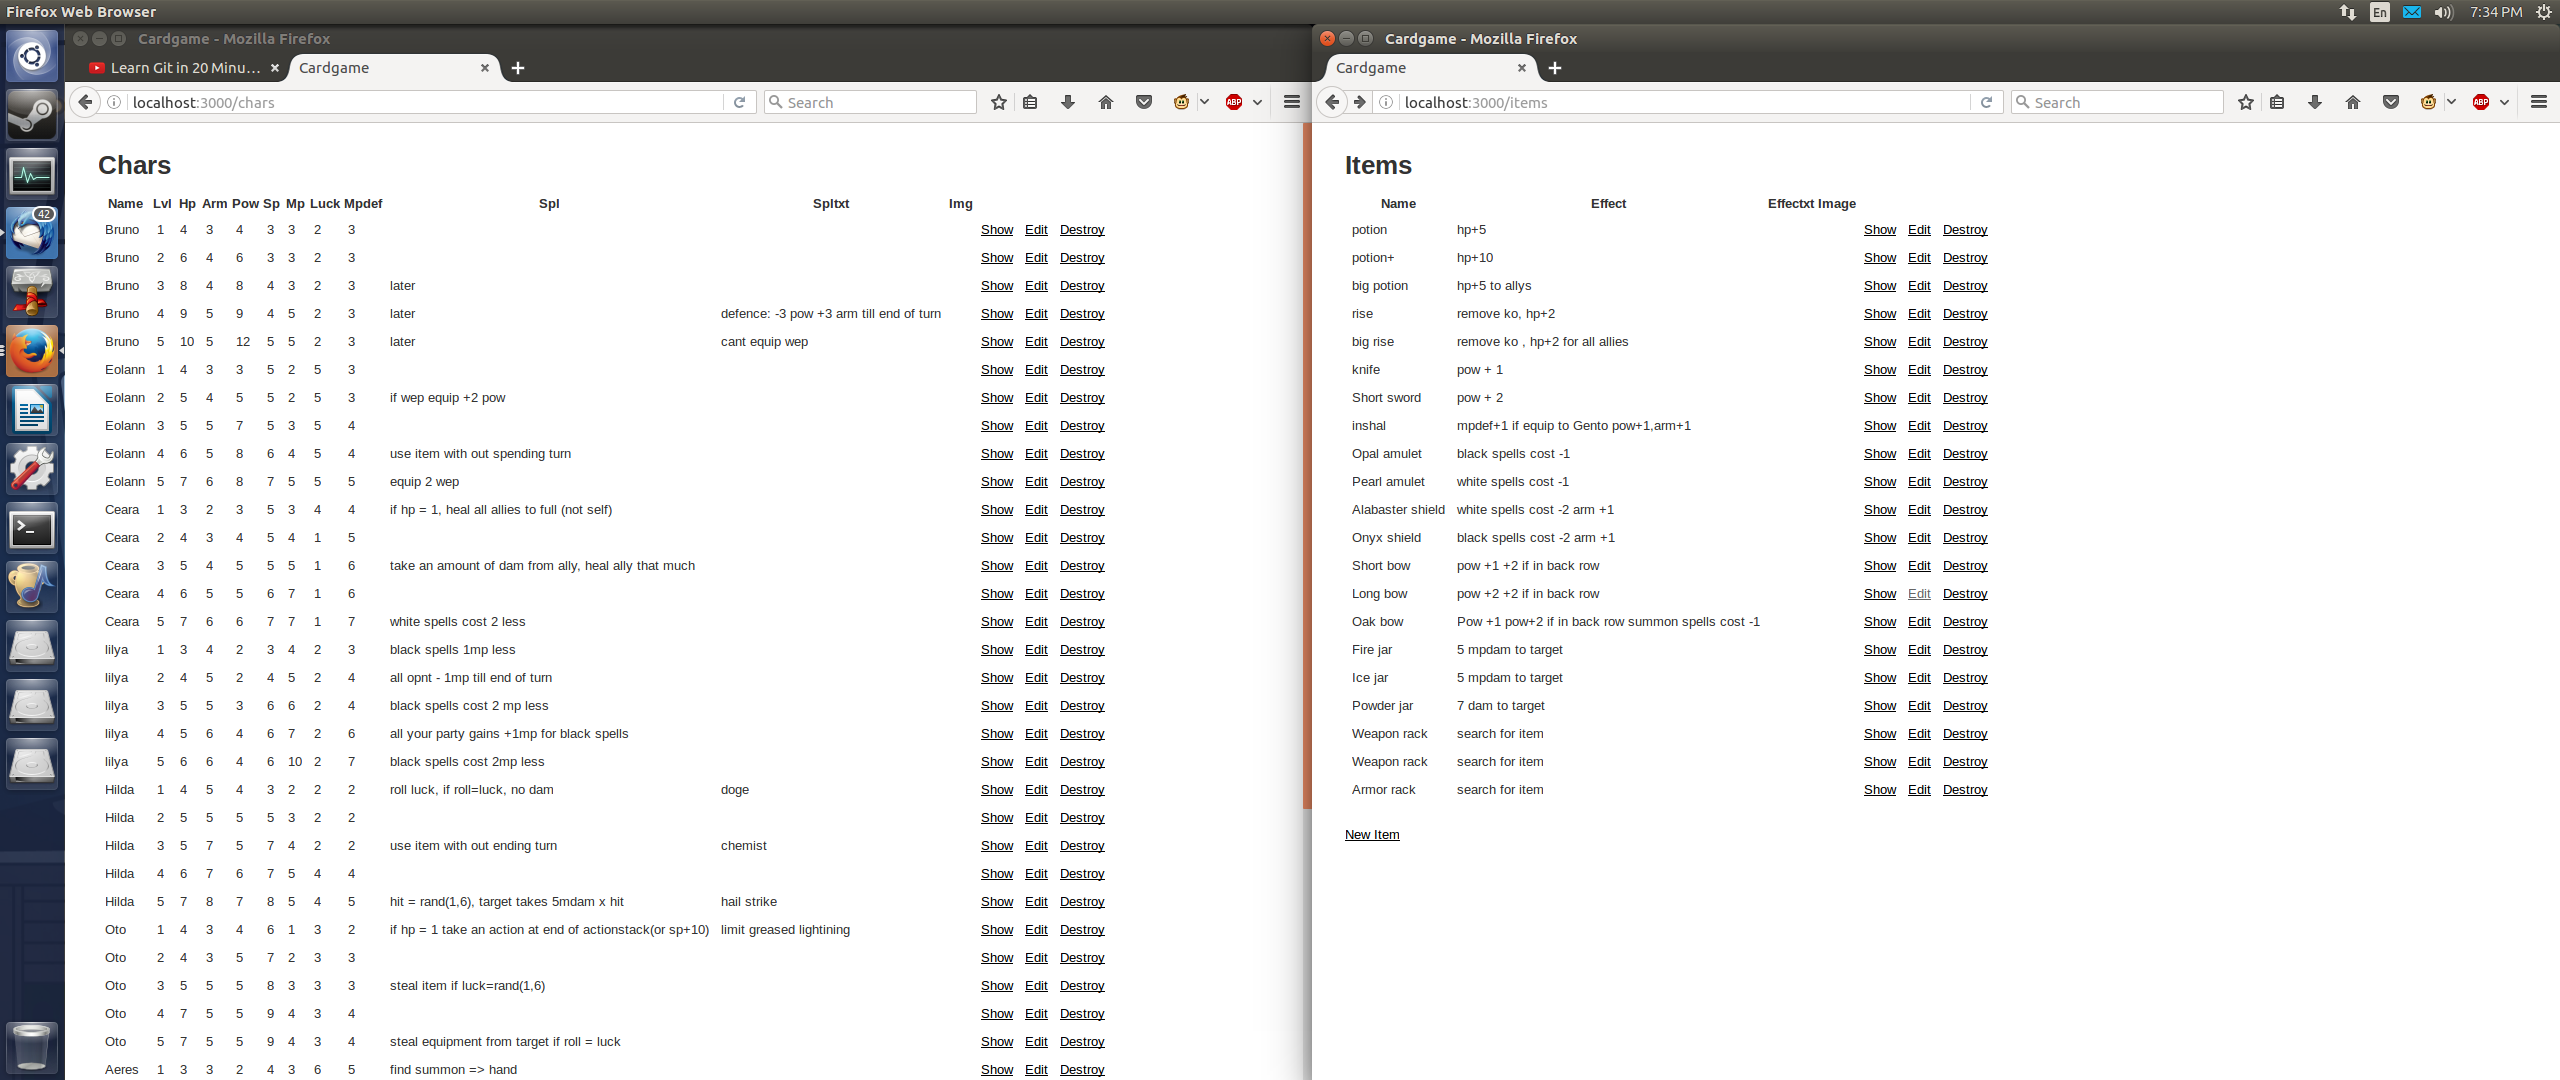Open Steam from the Ubuntu launcher
2560x1080 pixels.
(x=32, y=115)
